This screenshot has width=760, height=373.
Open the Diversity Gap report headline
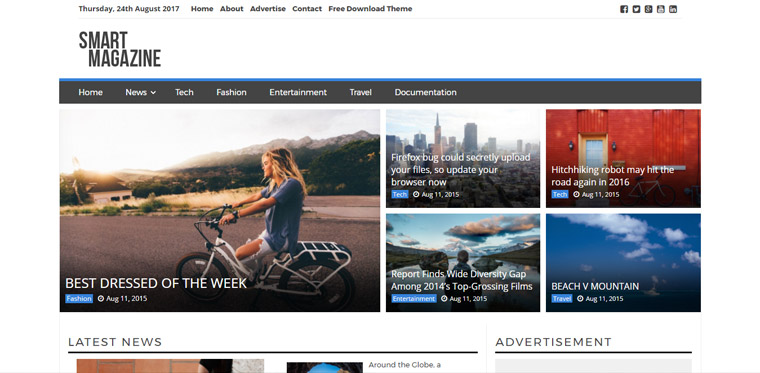pos(461,280)
